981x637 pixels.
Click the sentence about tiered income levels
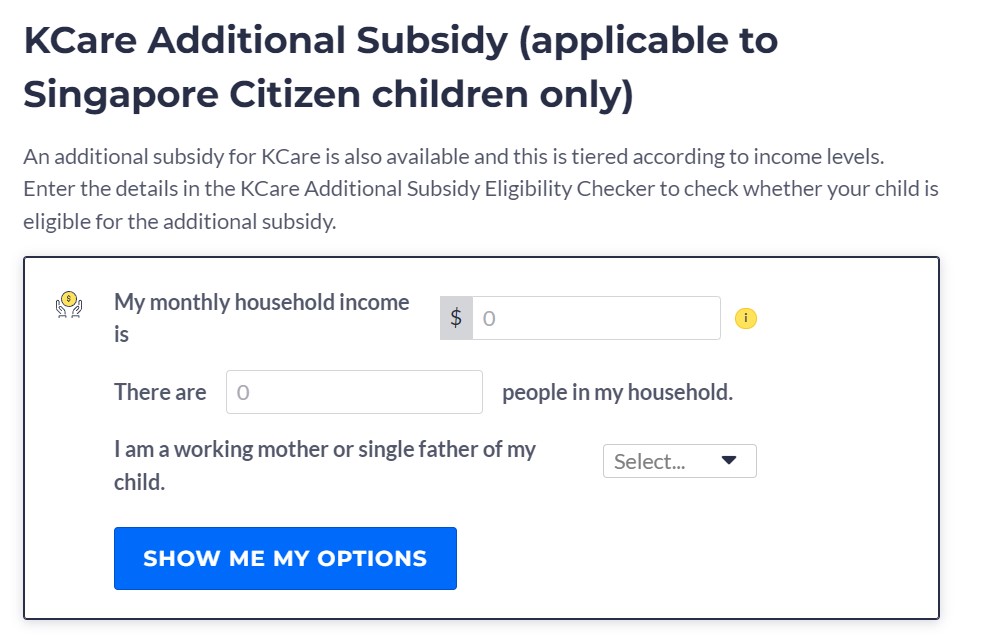[x=454, y=157]
